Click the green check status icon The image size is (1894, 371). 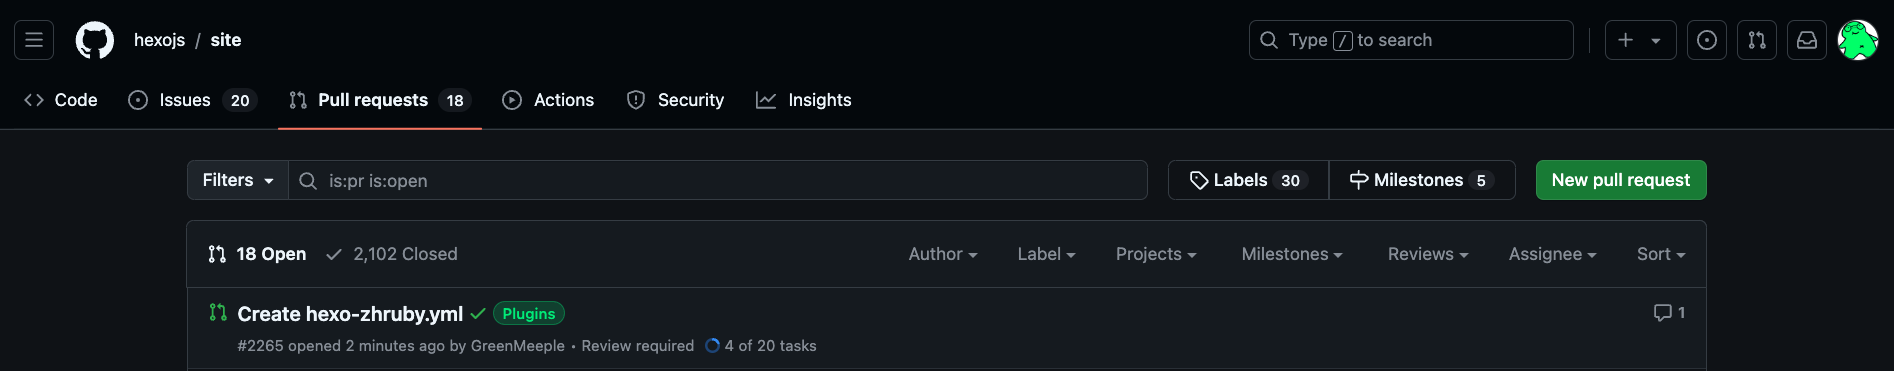[x=478, y=314]
